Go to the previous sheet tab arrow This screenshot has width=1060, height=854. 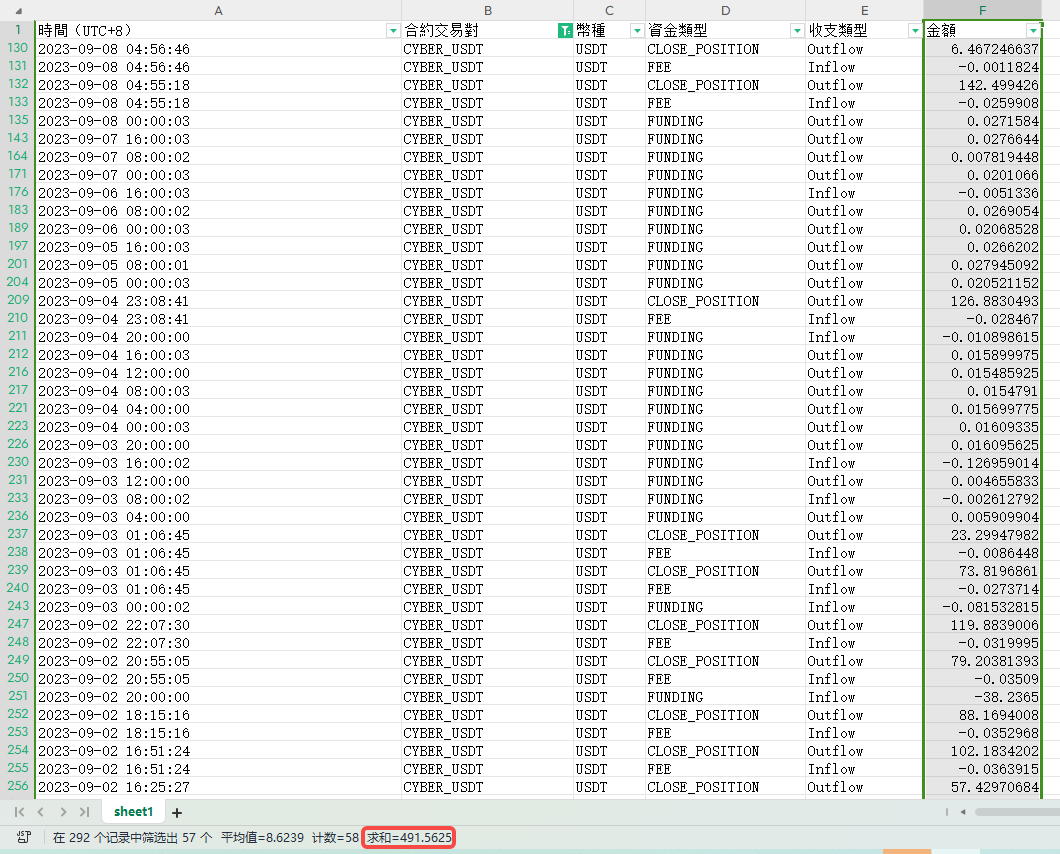(x=41, y=812)
